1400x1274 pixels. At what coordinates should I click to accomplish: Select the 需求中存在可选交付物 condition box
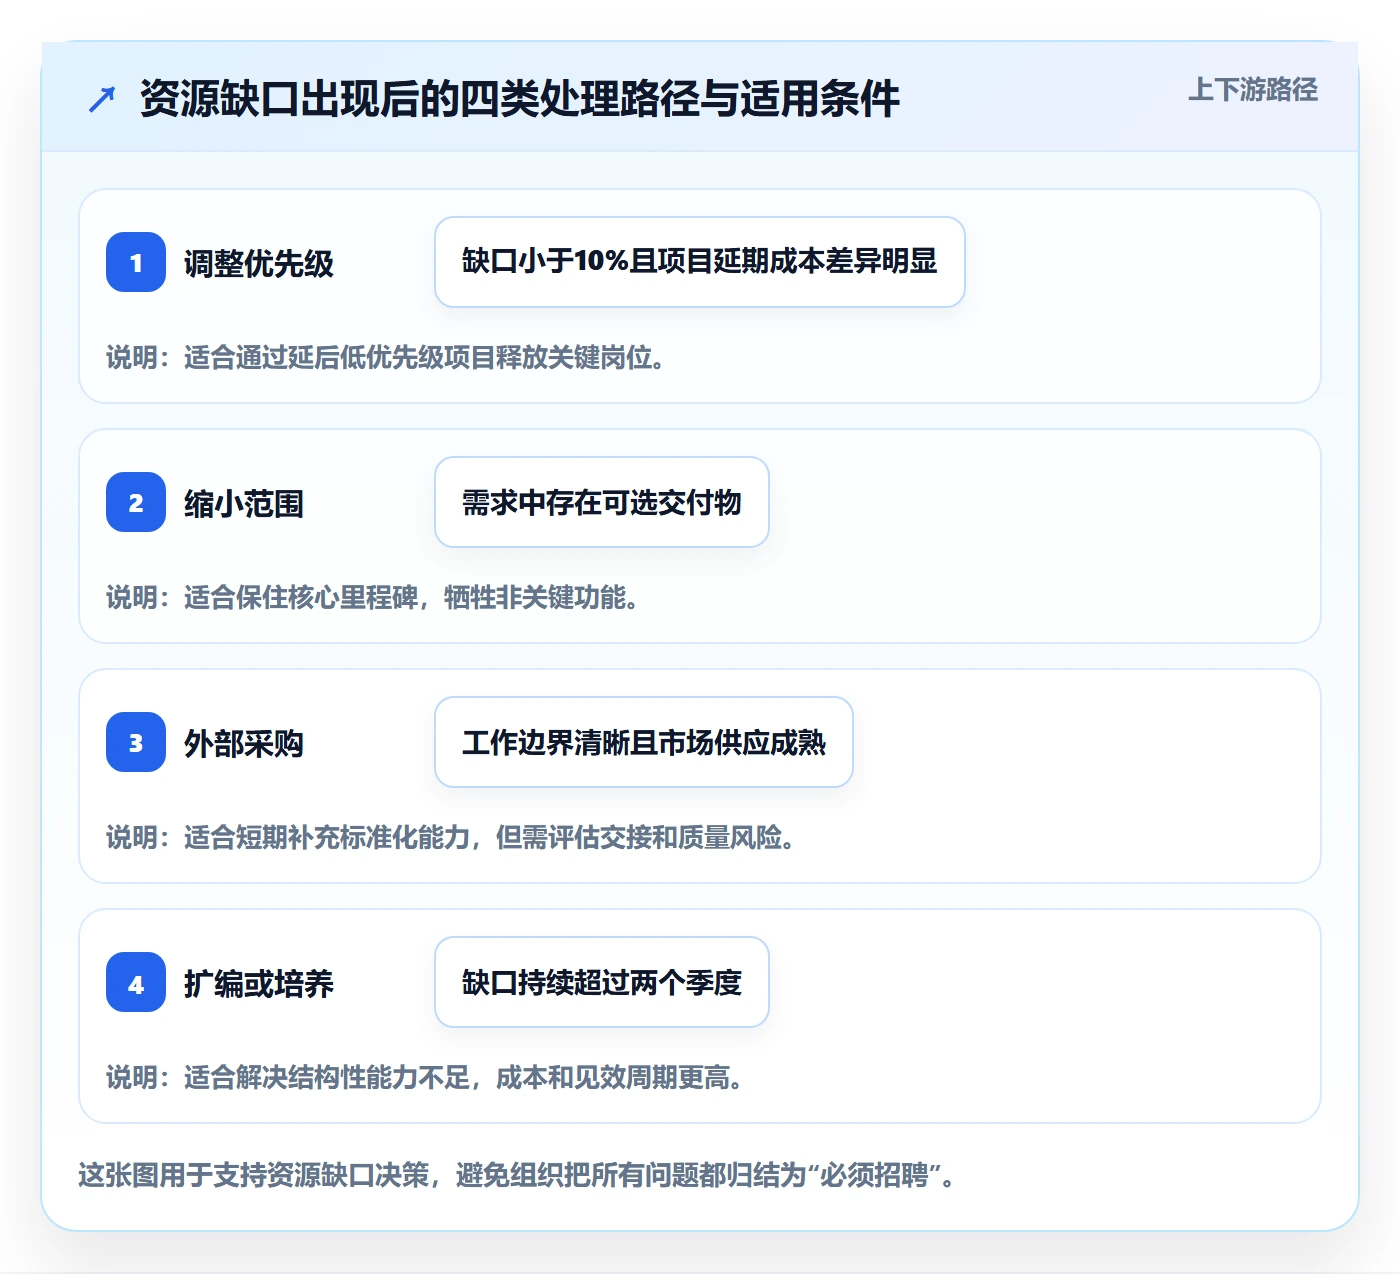pos(602,502)
